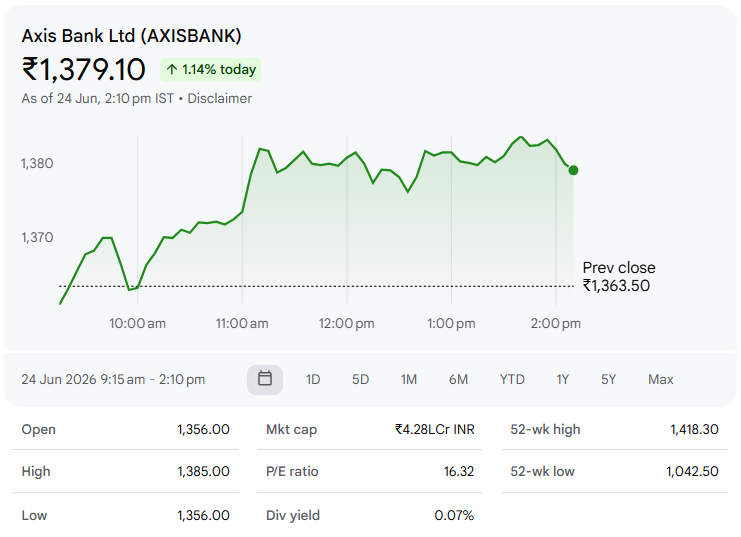Click the P/E ratio label
741x537 pixels.
[292, 471]
